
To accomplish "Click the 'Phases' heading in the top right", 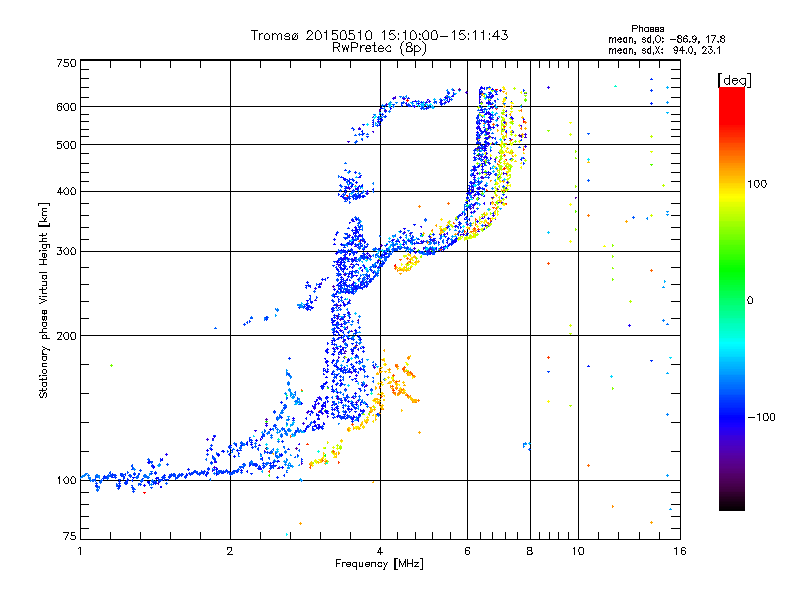I will click(647, 29).
